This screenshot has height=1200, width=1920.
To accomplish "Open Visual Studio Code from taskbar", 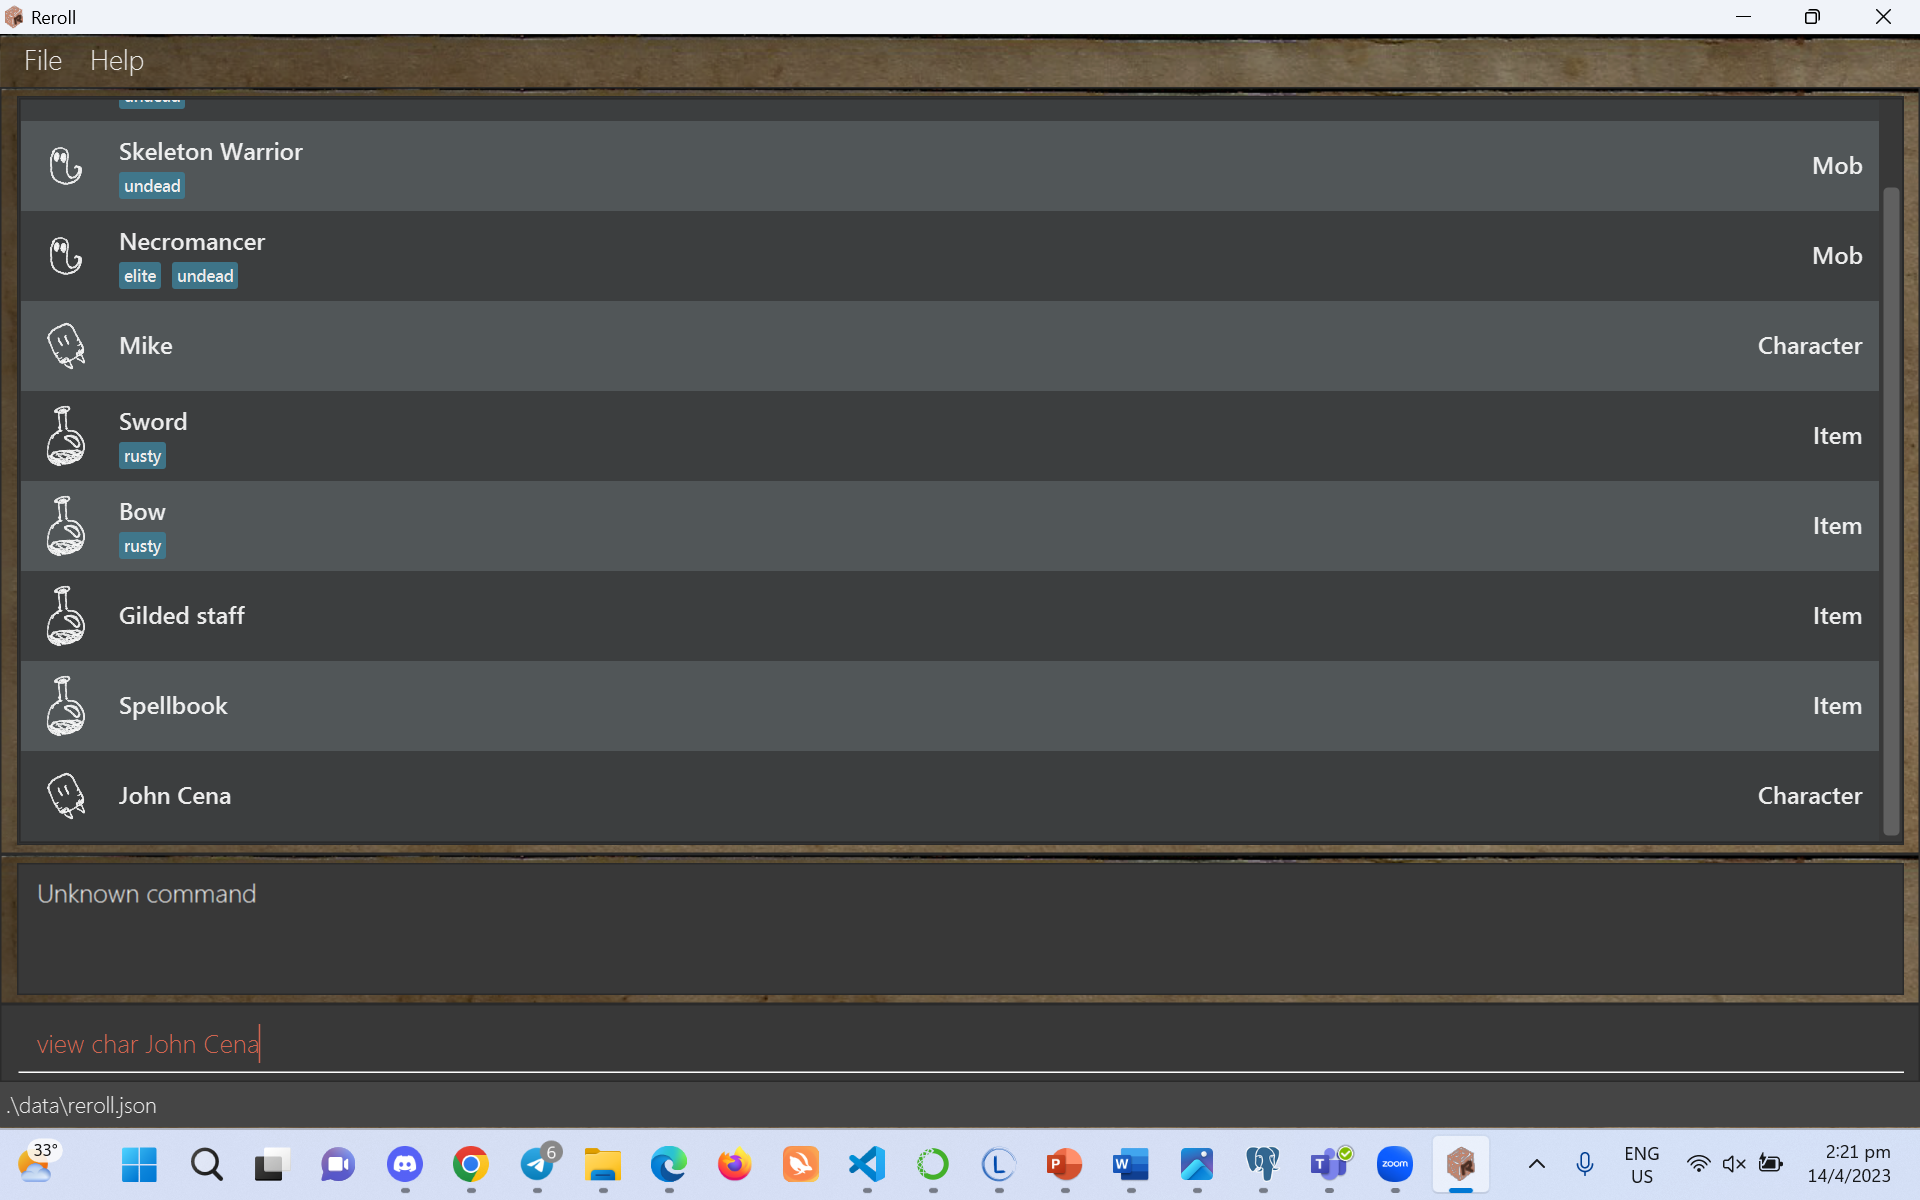I will [x=867, y=1164].
